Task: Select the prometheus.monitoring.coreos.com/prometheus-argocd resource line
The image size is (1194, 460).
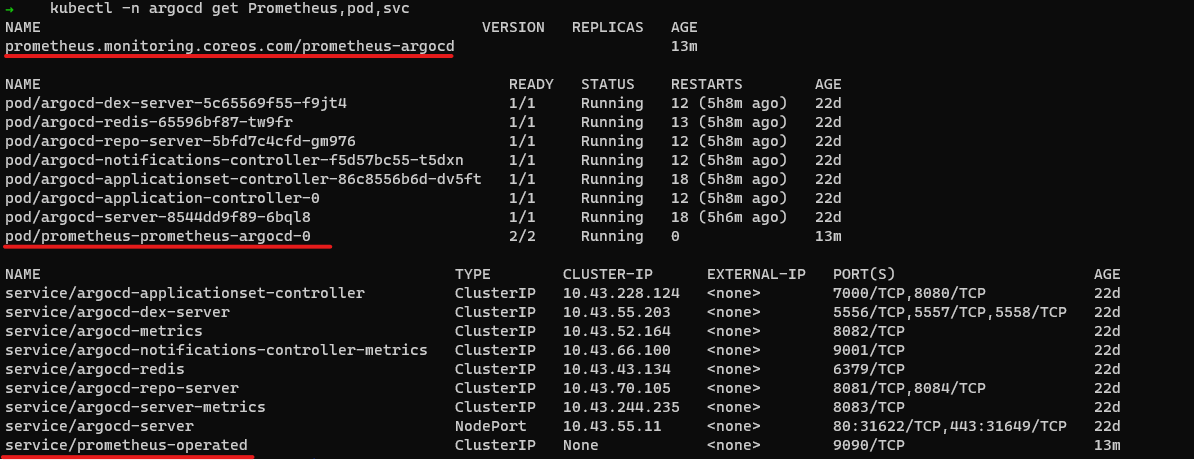Action: click(x=229, y=46)
